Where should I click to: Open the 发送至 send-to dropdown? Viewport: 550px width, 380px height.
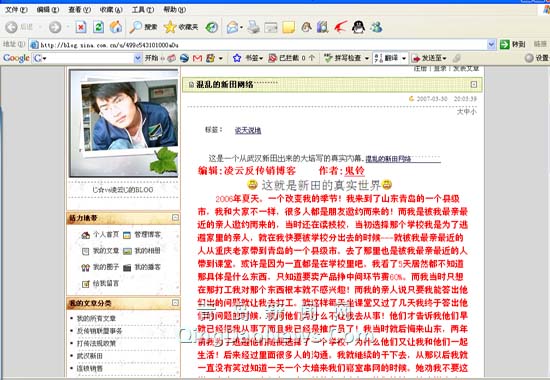click(444, 59)
